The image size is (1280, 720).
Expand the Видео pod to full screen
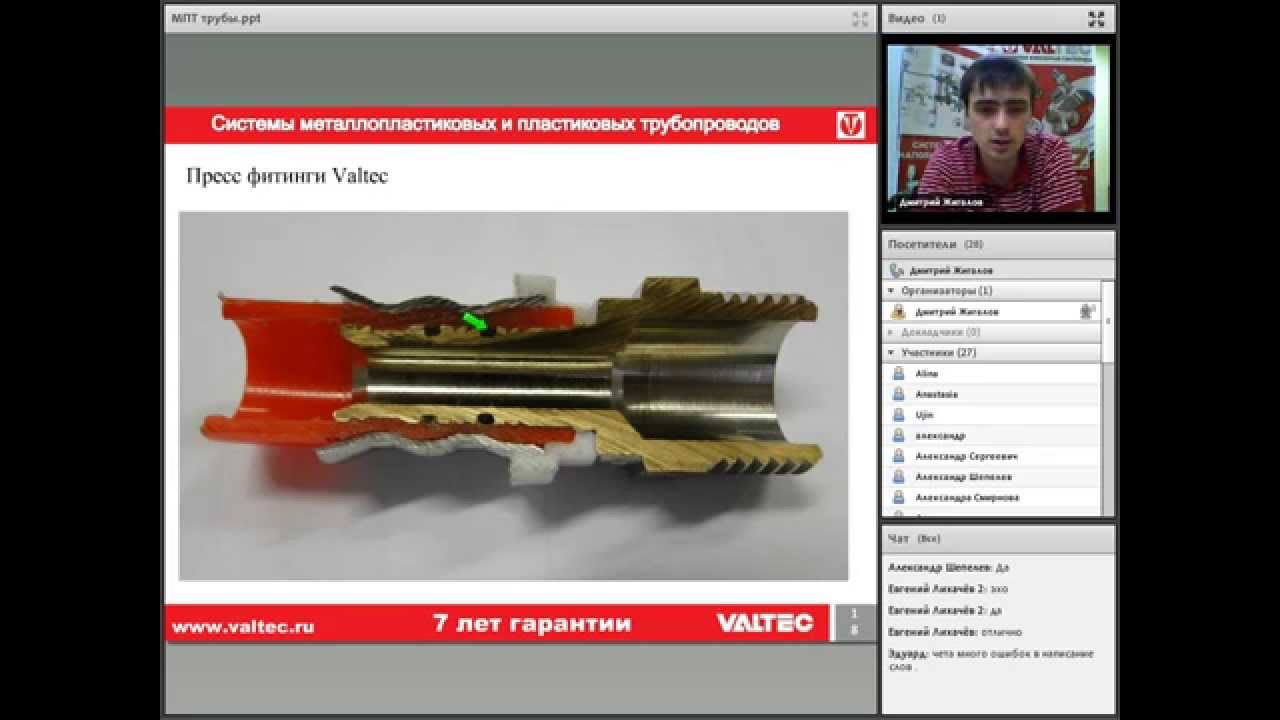[x=1096, y=18]
